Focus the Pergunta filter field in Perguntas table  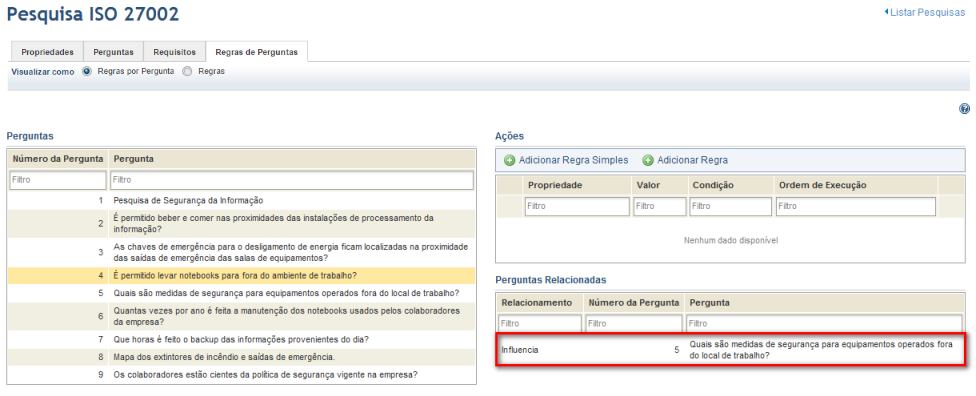point(292,180)
